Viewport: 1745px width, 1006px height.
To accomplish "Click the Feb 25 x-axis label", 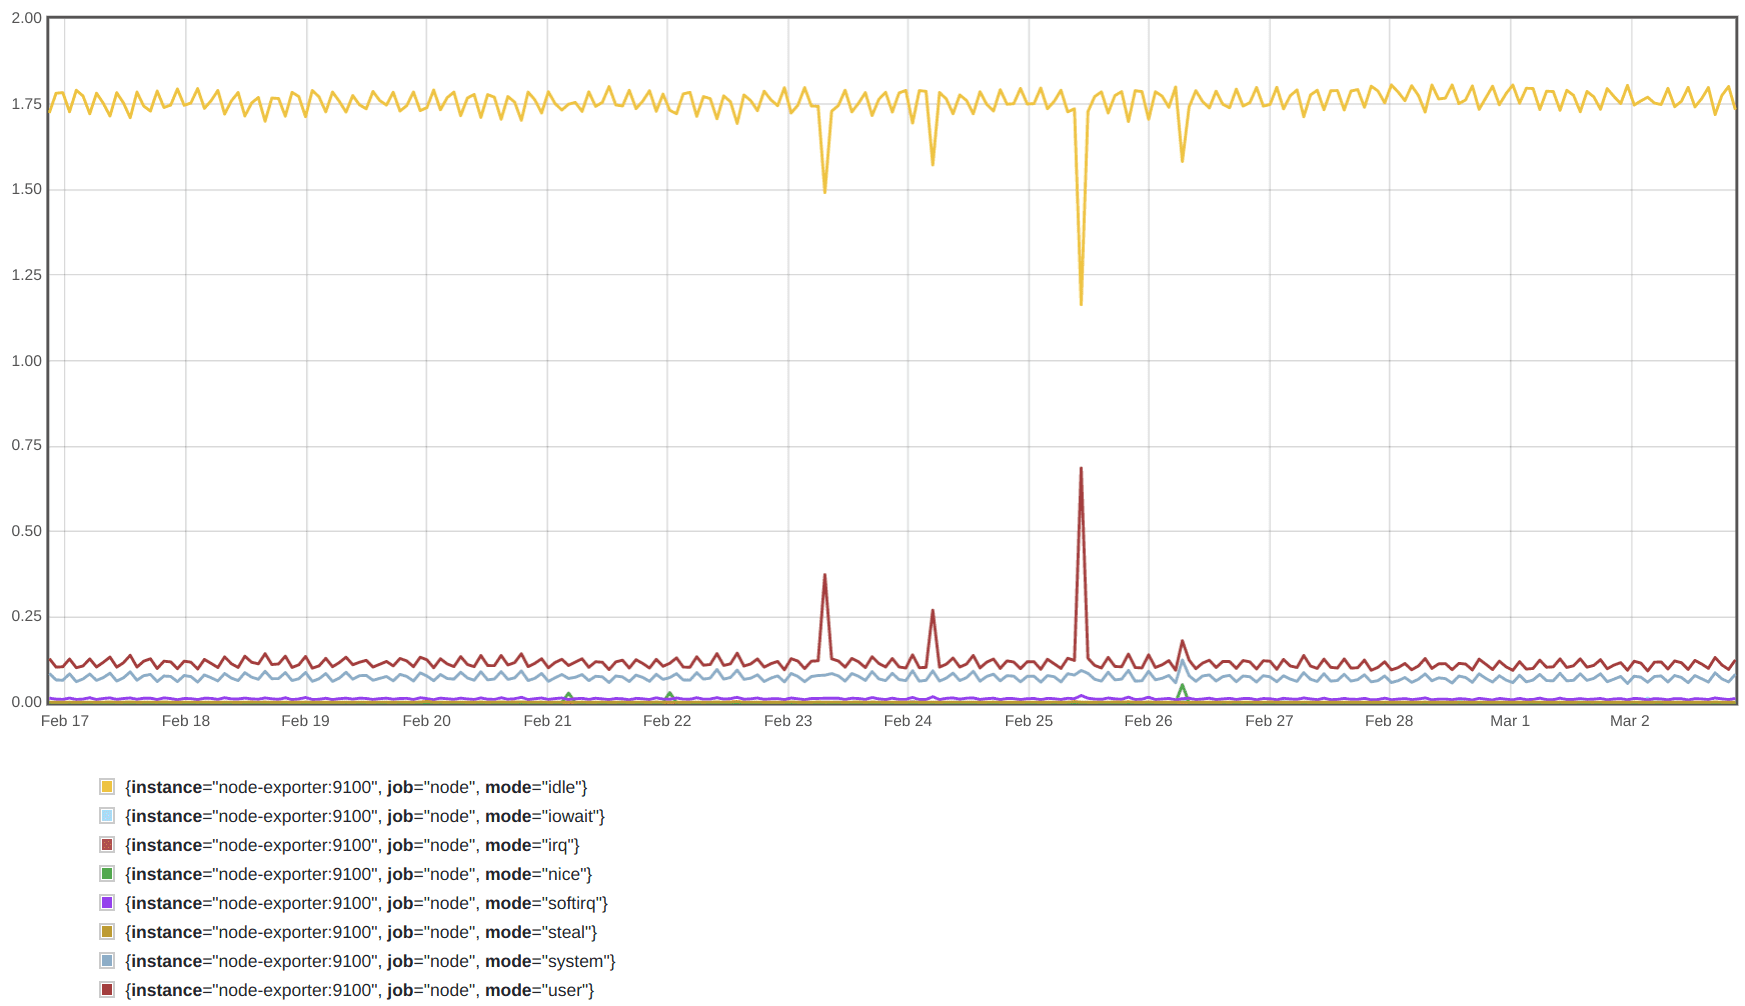I will [1029, 721].
